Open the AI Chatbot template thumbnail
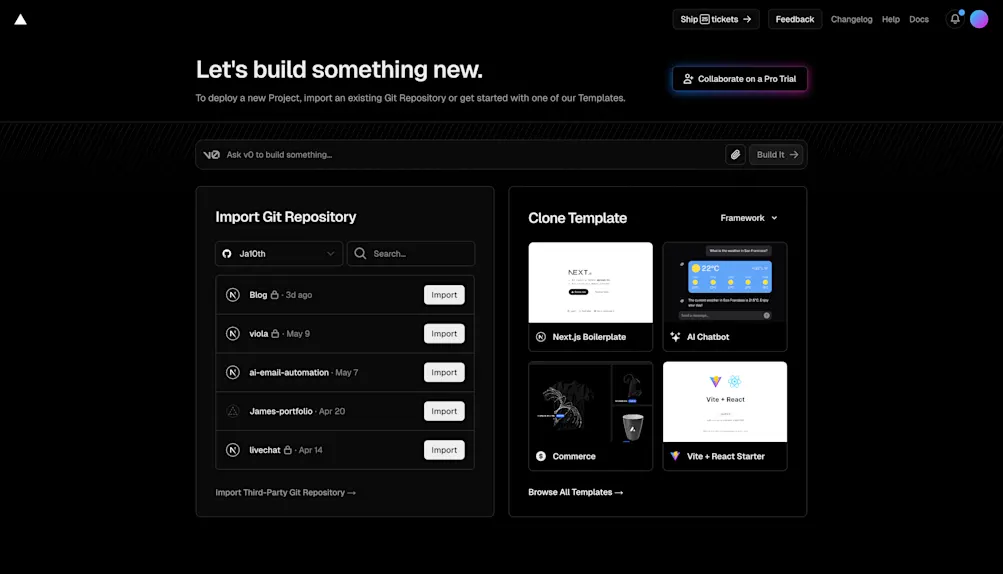 [725, 283]
